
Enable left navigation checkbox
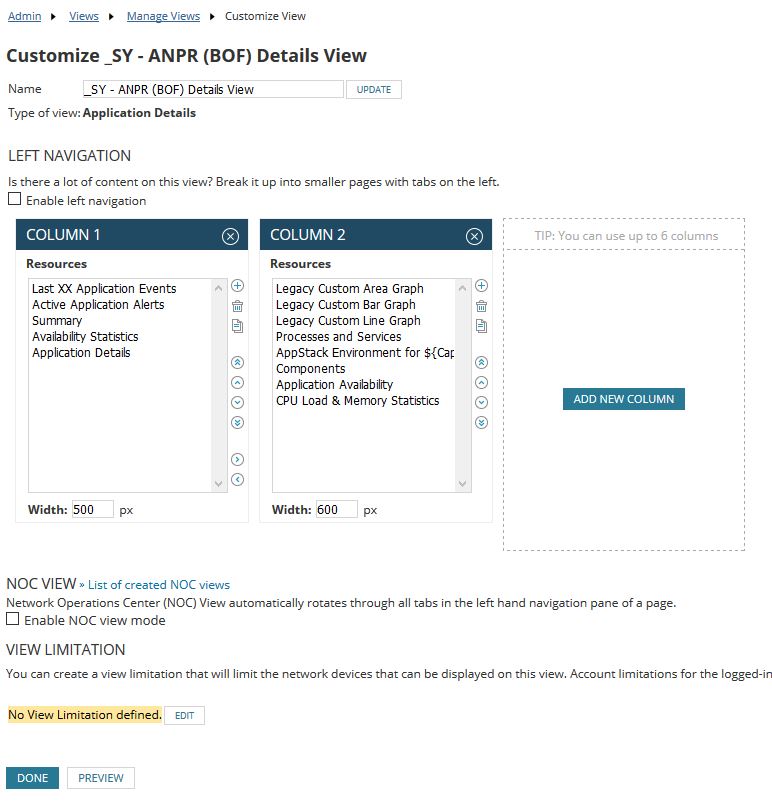(x=14, y=199)
